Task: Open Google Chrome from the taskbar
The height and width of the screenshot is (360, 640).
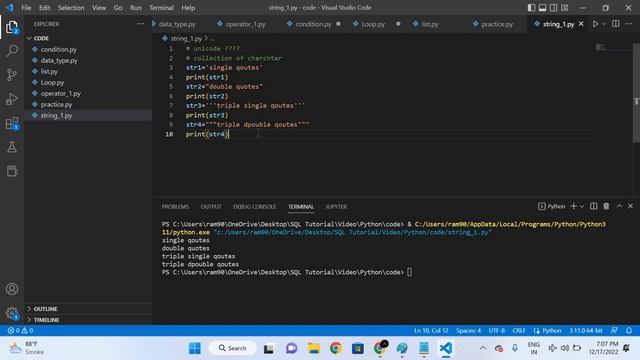Action: click(x=336, y=348)
